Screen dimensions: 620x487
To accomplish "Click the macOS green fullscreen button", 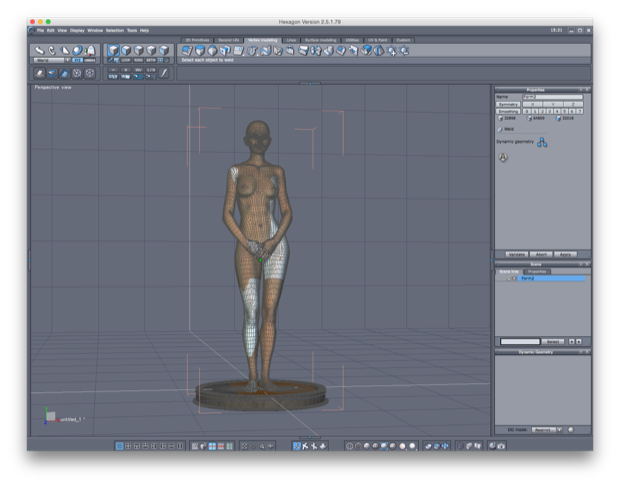I will pos(48,22).
